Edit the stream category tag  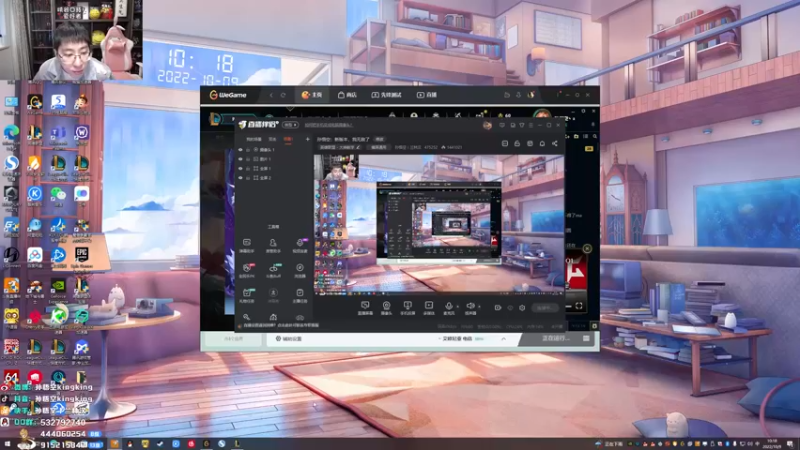(x=339, y=147)
